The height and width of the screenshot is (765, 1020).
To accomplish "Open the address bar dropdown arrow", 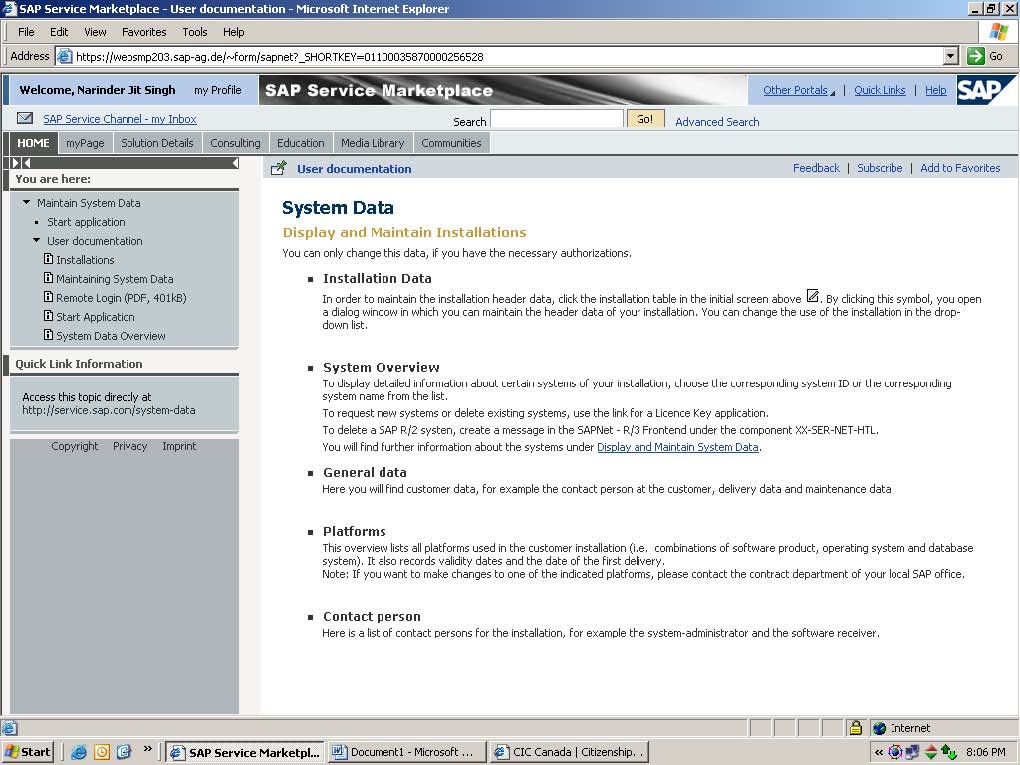I will [950, 56].
